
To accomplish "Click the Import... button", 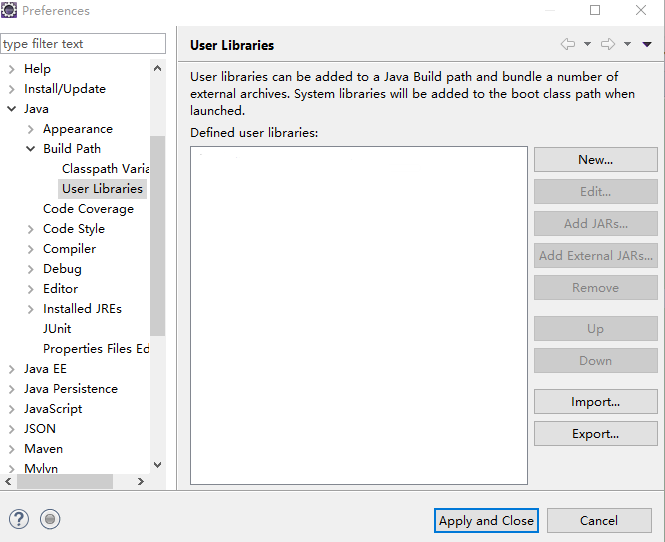I will (595, 402).
